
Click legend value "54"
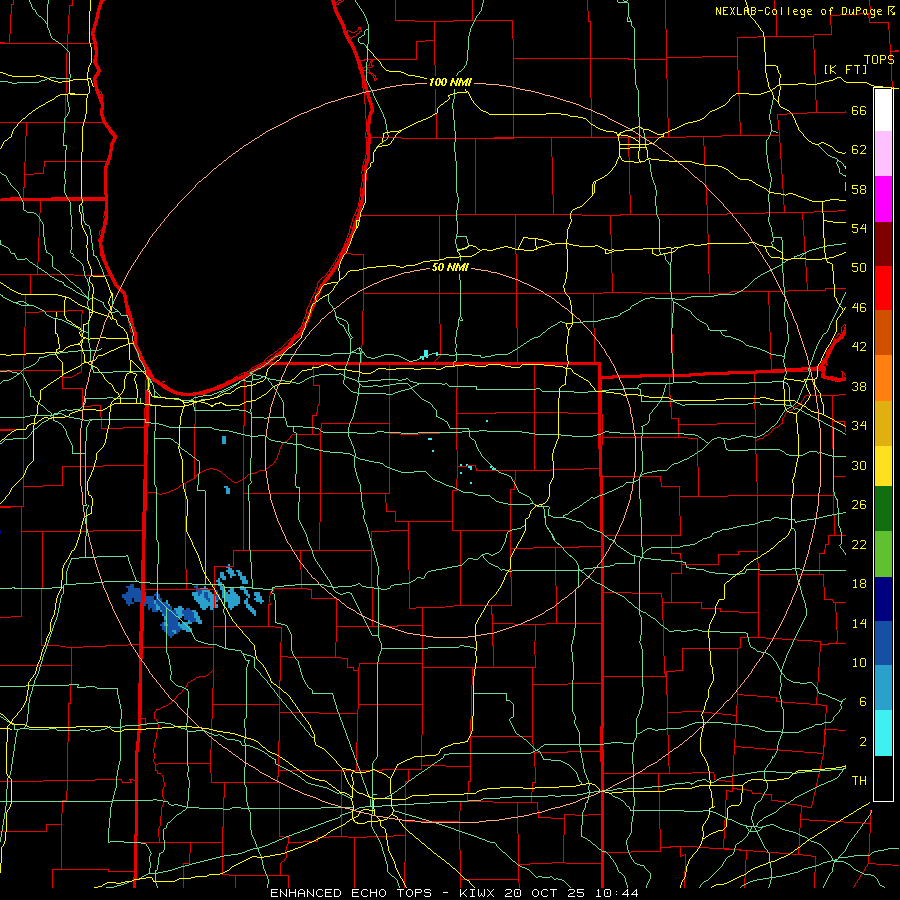click(x=859, y=228)
